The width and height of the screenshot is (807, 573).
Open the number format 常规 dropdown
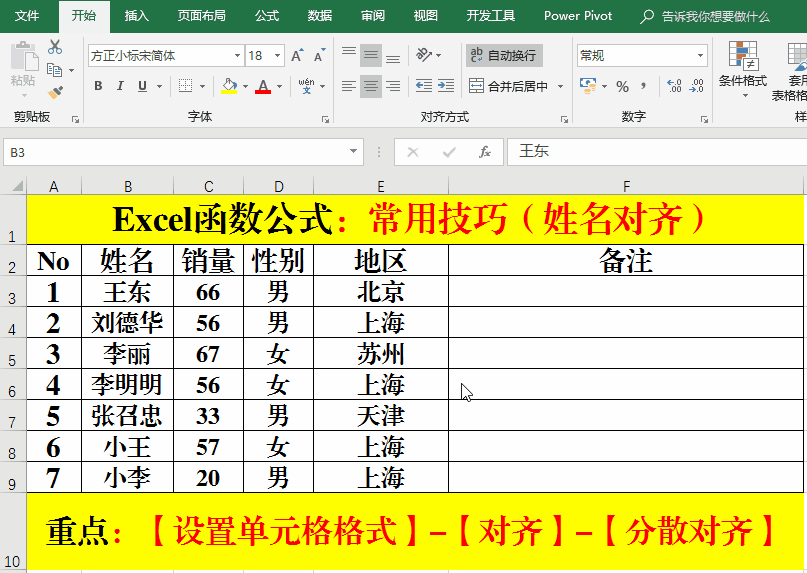click(x=700, y=56)
